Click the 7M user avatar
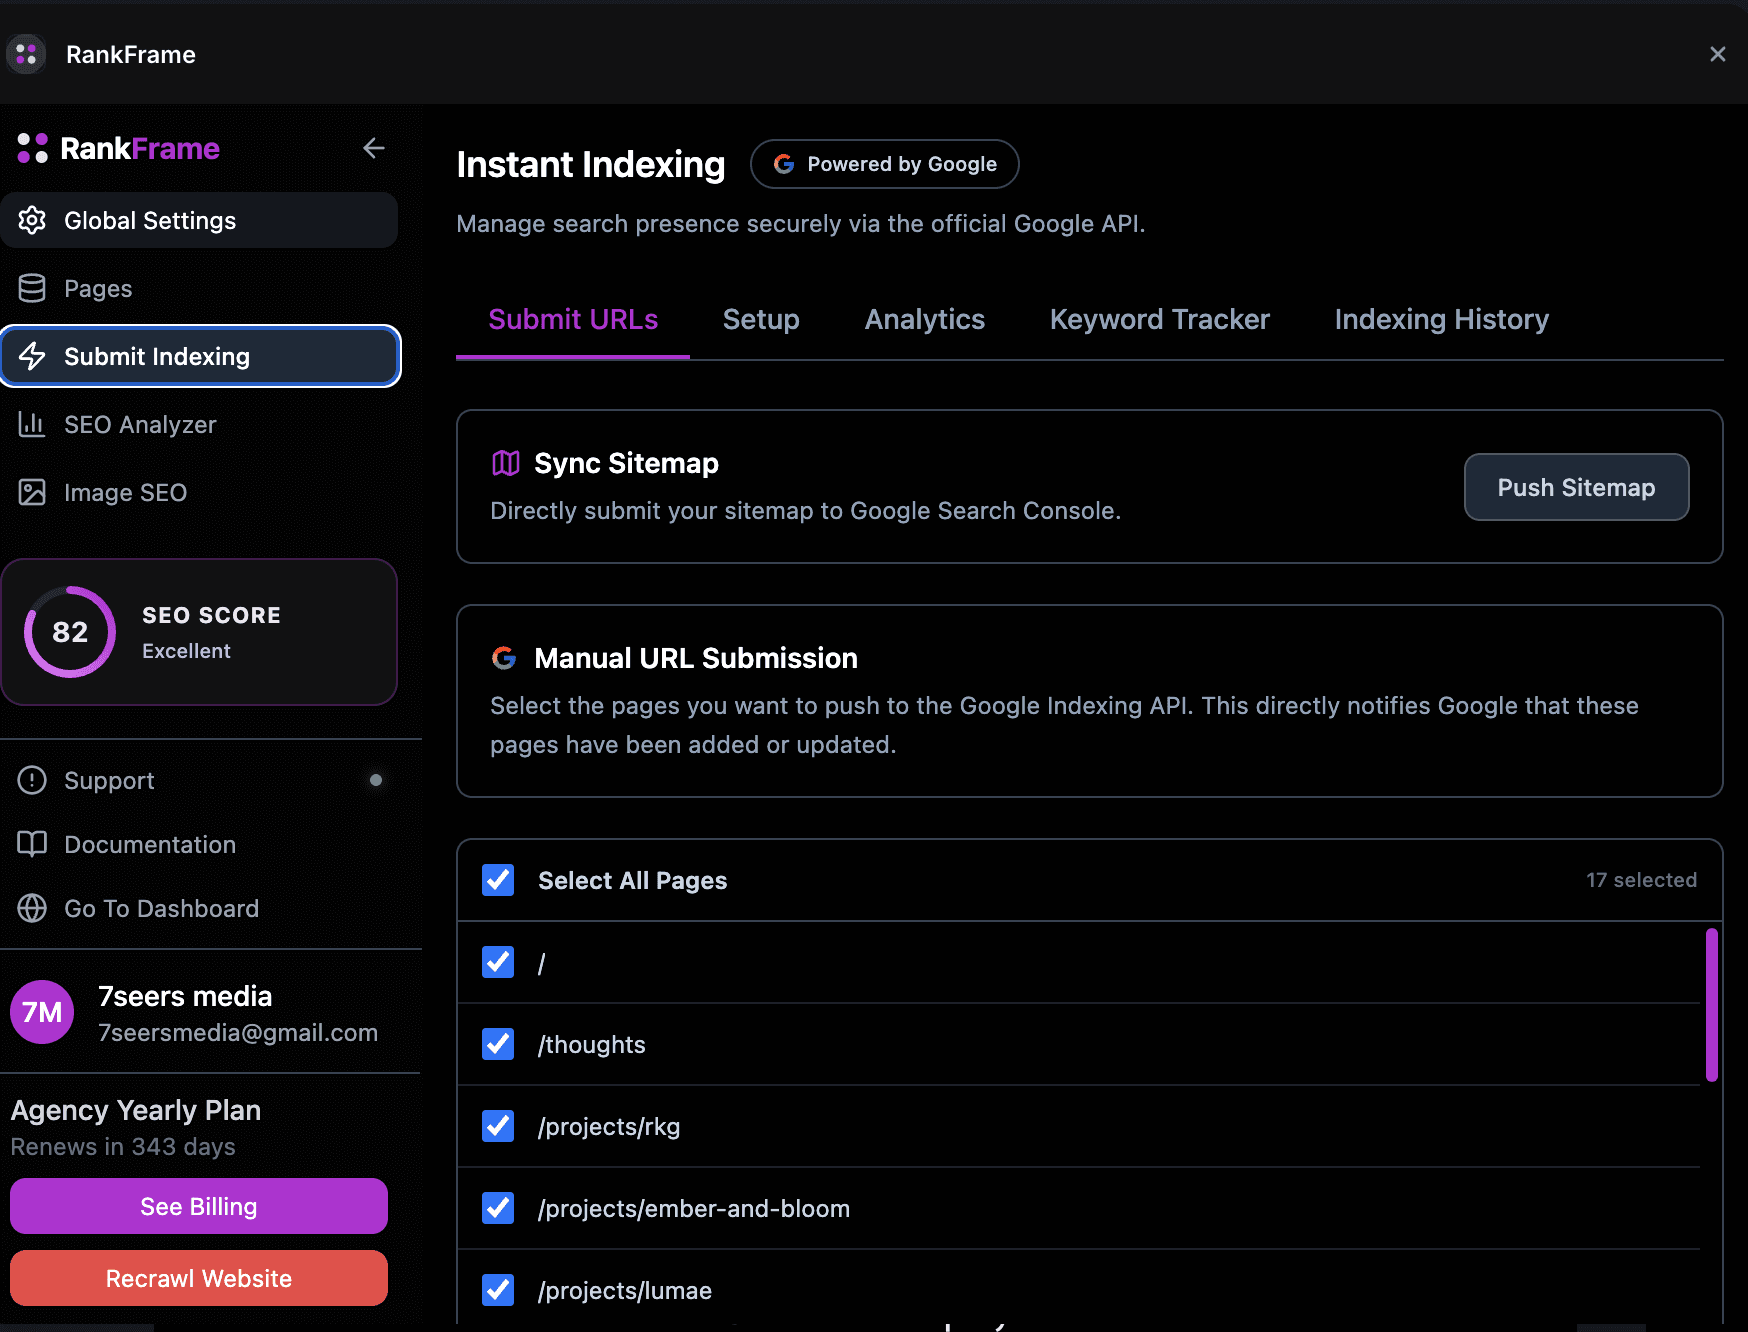Image resolution: width=1748 pixels, height=1332 pixels. pyautogui.click(x=42, y=1012)
